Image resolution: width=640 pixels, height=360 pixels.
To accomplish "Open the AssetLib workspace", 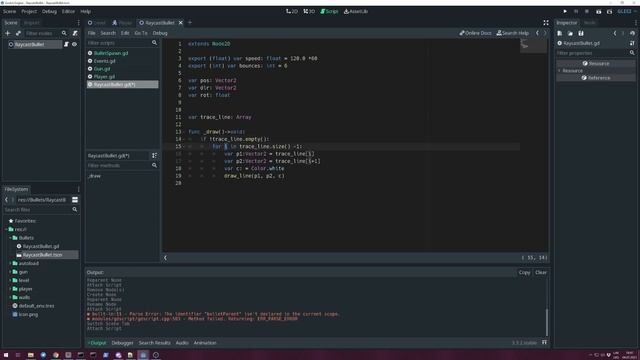I will click(356, 11).
